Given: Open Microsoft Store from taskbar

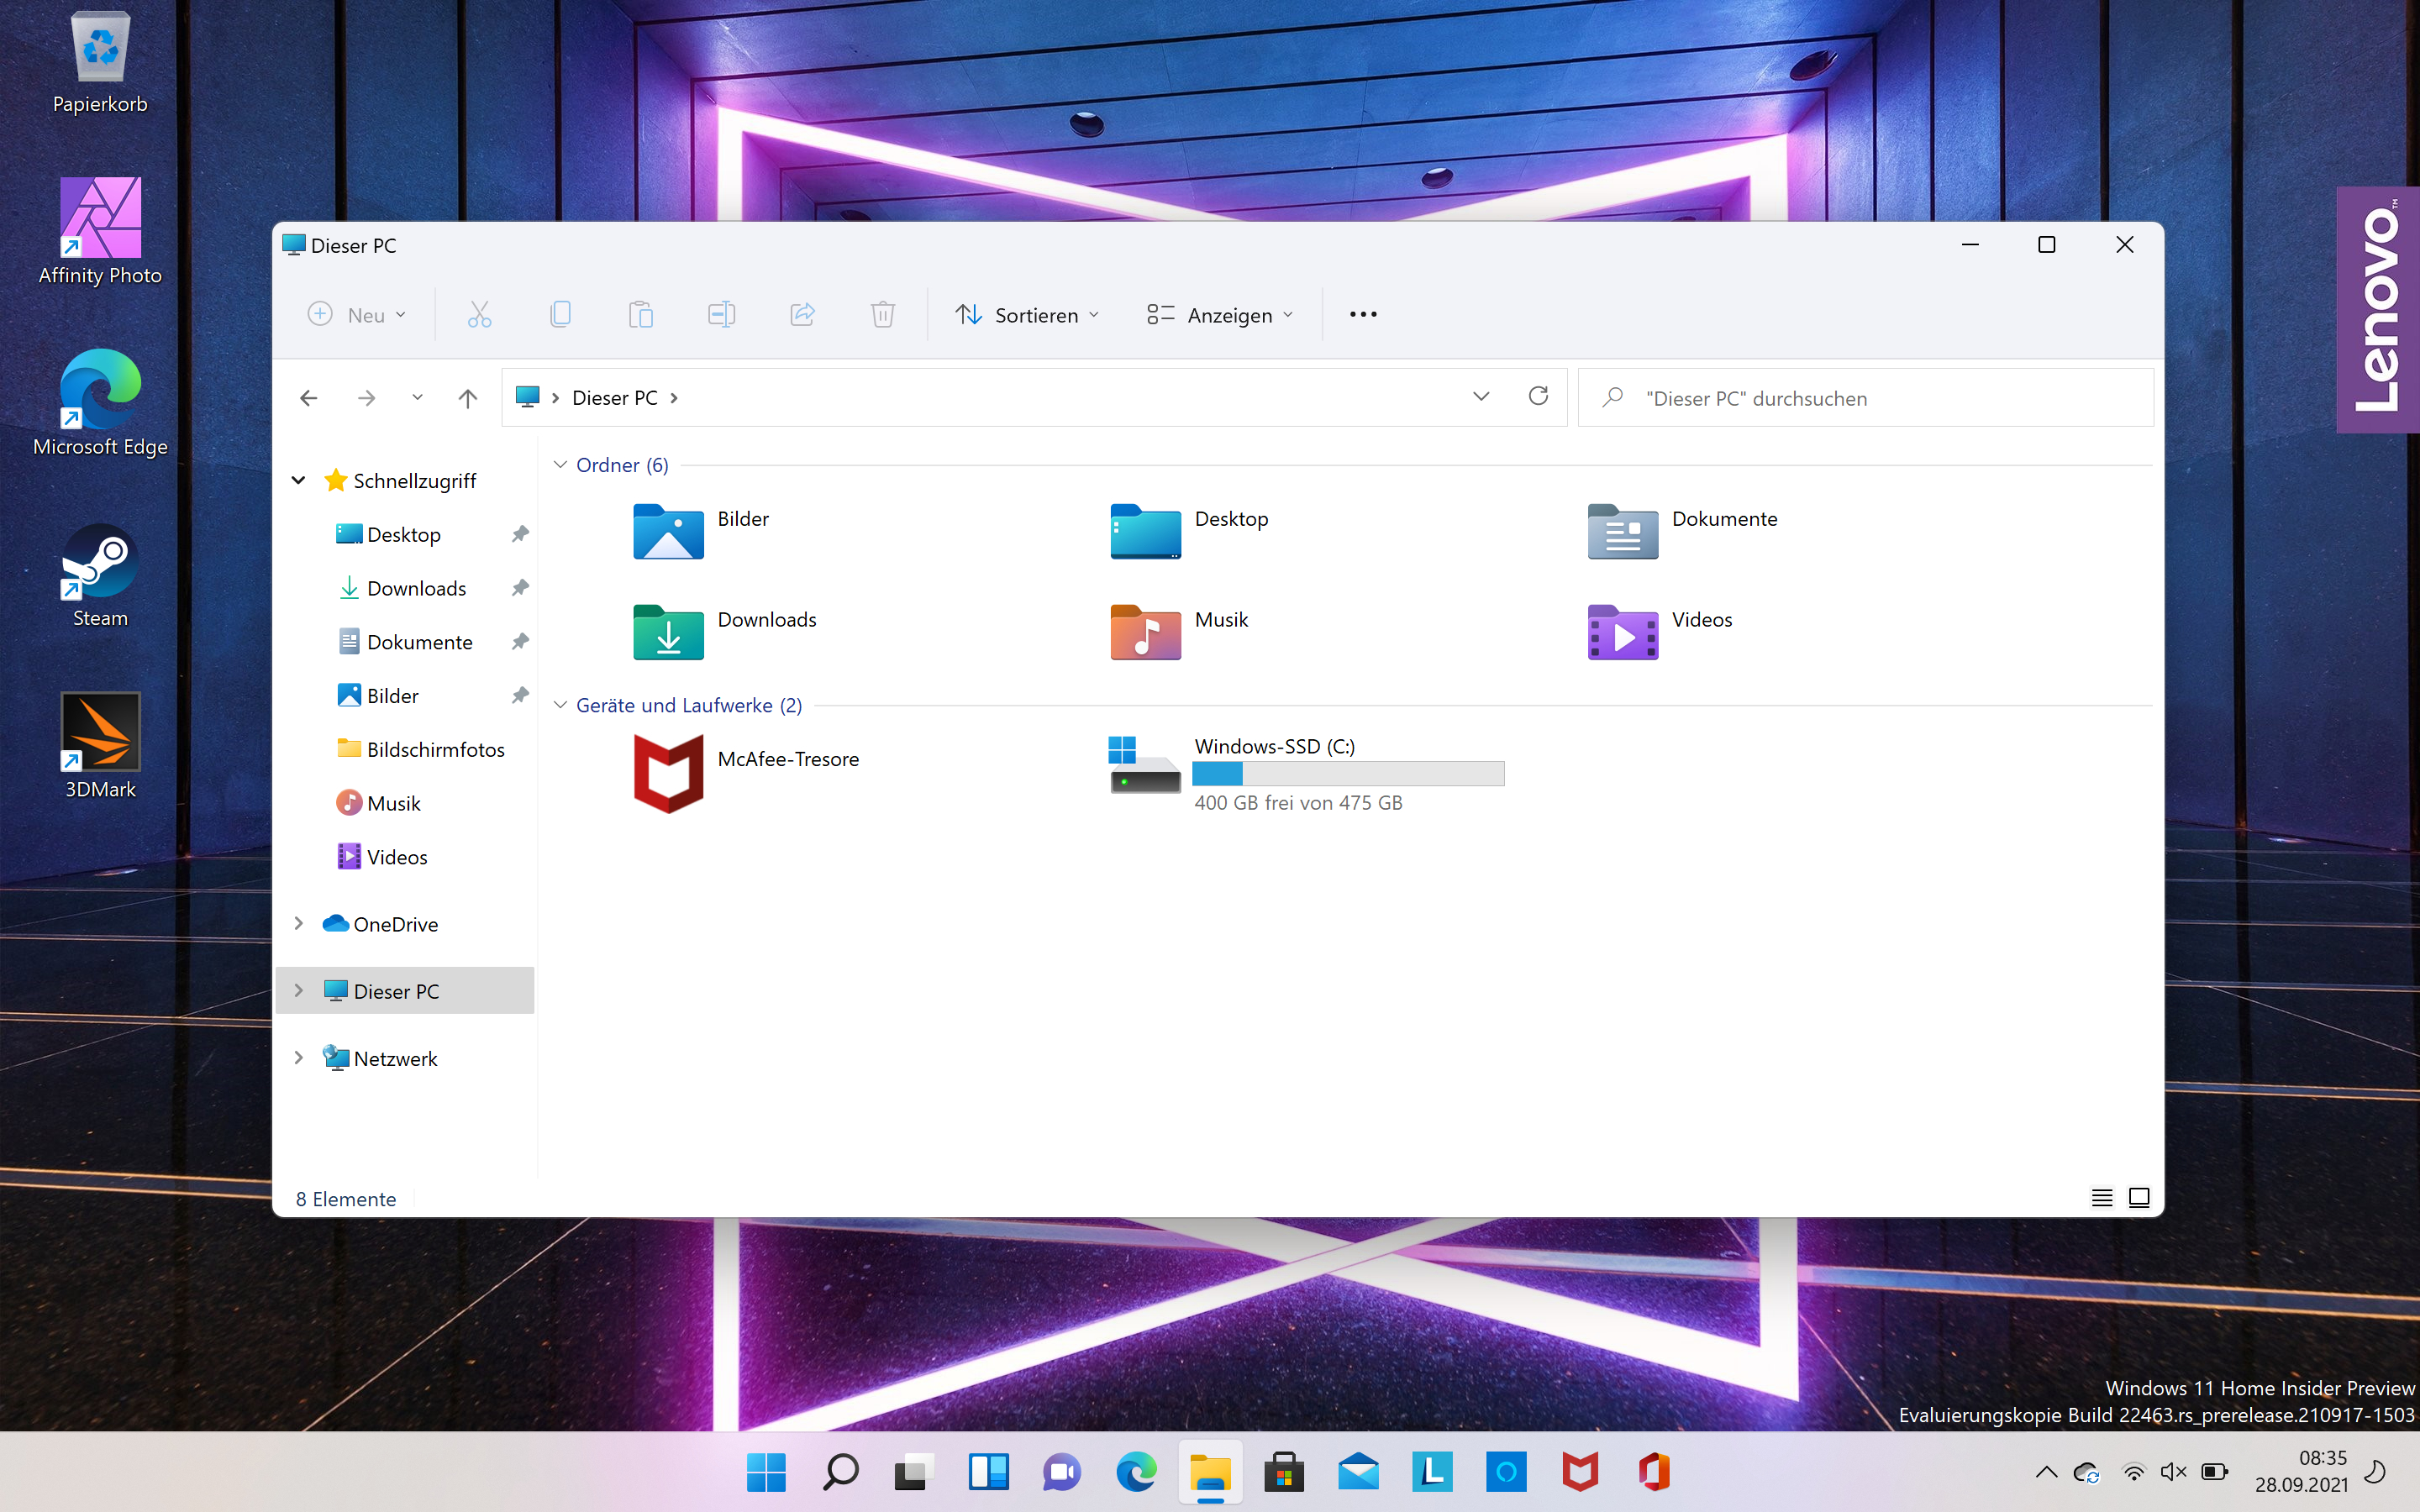Looking at the screenshot, I should (1284, 1472).
